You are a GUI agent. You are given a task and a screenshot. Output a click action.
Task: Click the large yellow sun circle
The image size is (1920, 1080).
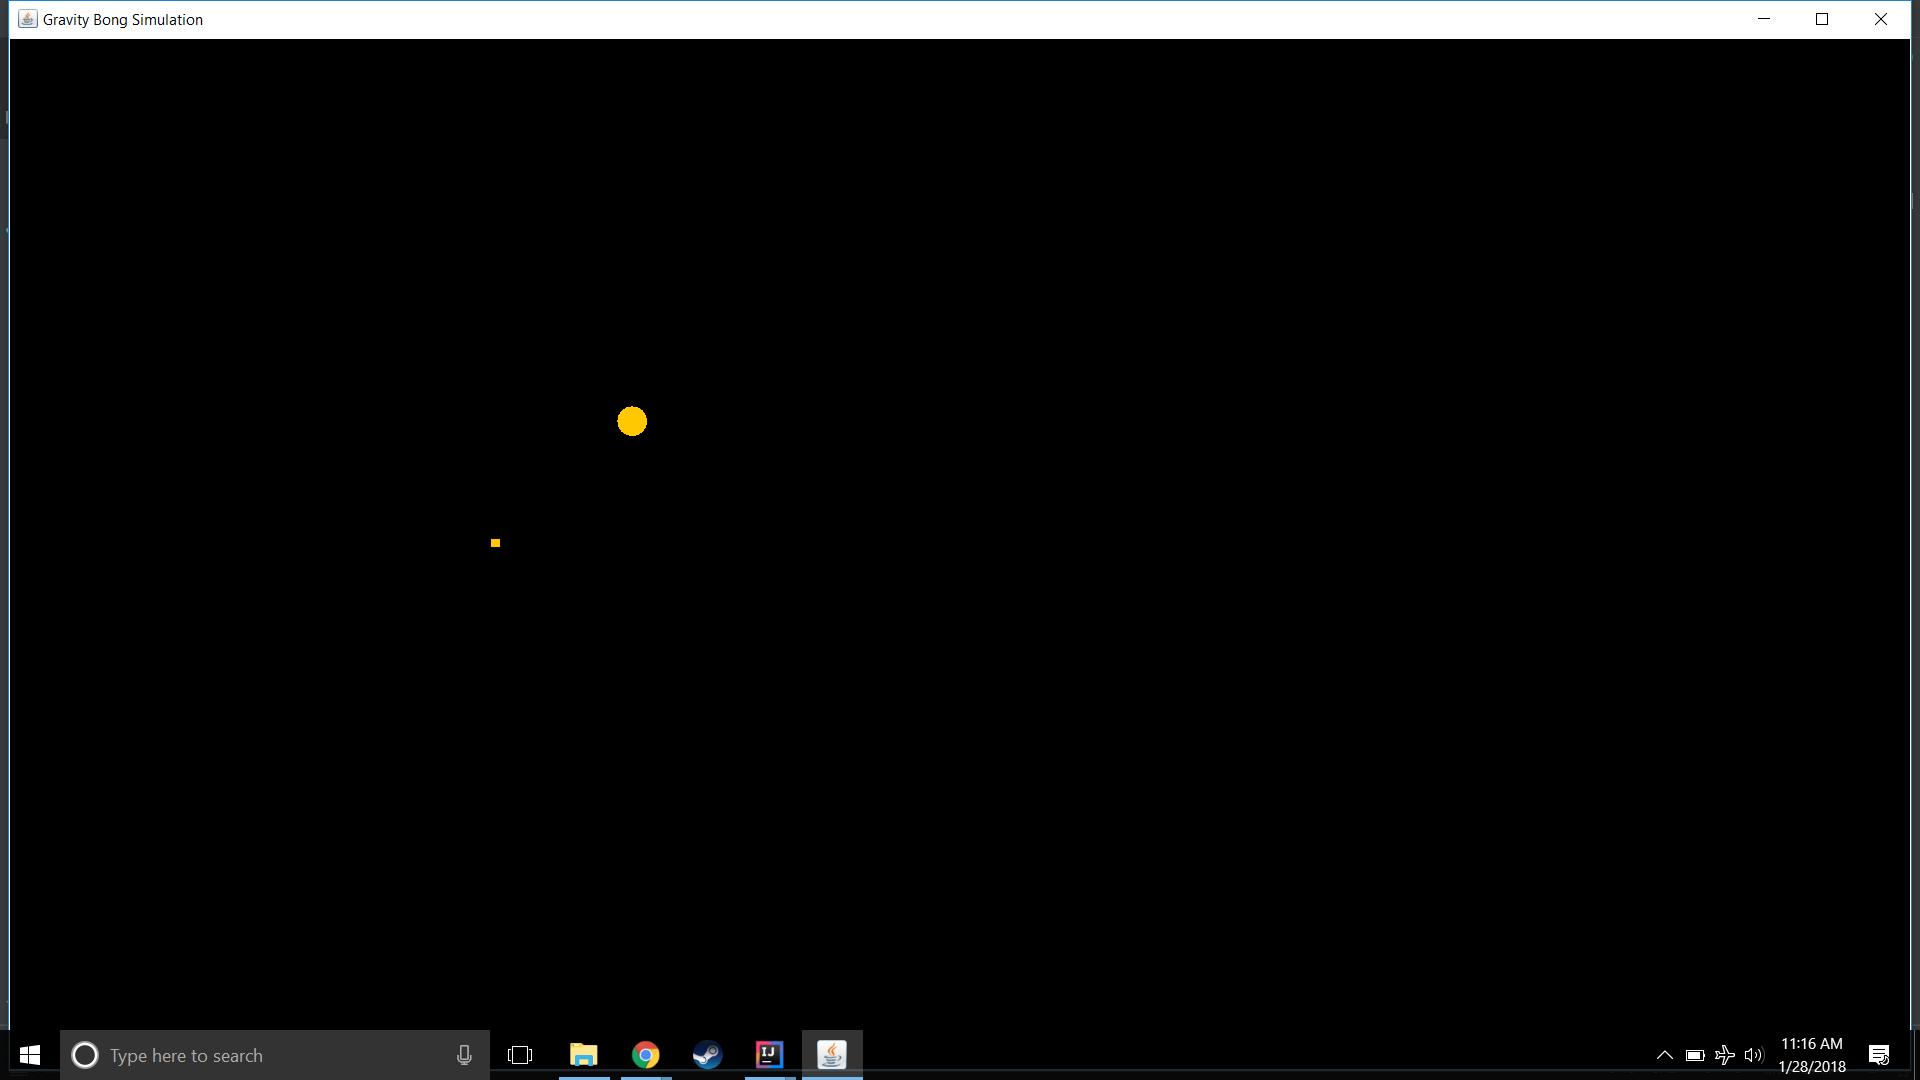[x=632, y=421]
